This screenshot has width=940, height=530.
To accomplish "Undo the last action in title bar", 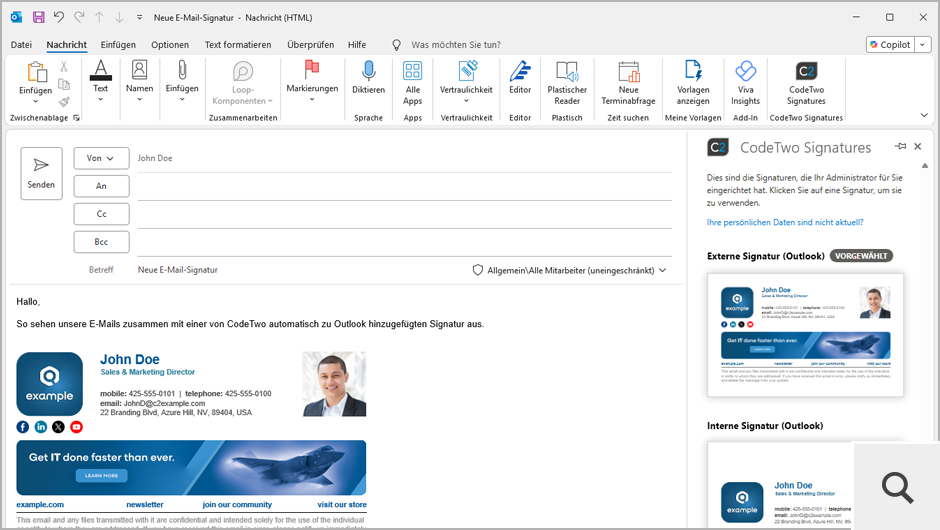I will coord(59,17).
